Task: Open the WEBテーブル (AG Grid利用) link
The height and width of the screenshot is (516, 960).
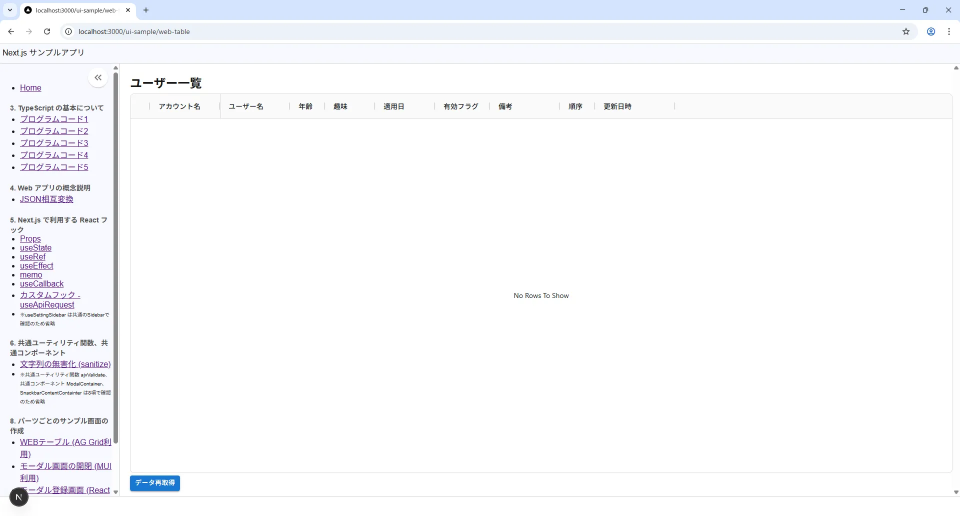Action: pos(66,448)
